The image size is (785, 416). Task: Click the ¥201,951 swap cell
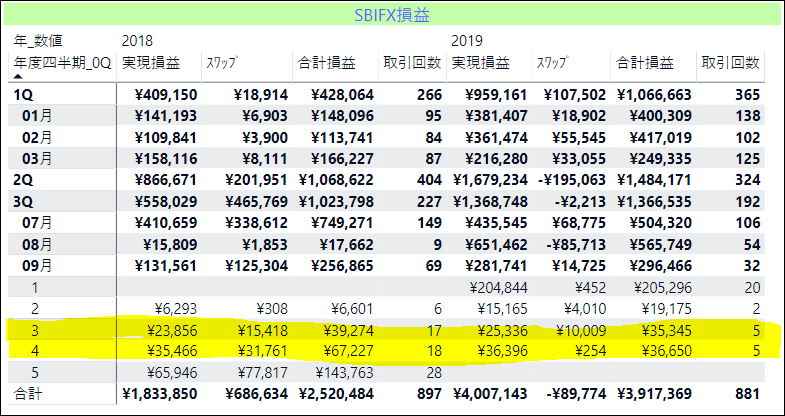pyautogui.click(x=256, y=180)
